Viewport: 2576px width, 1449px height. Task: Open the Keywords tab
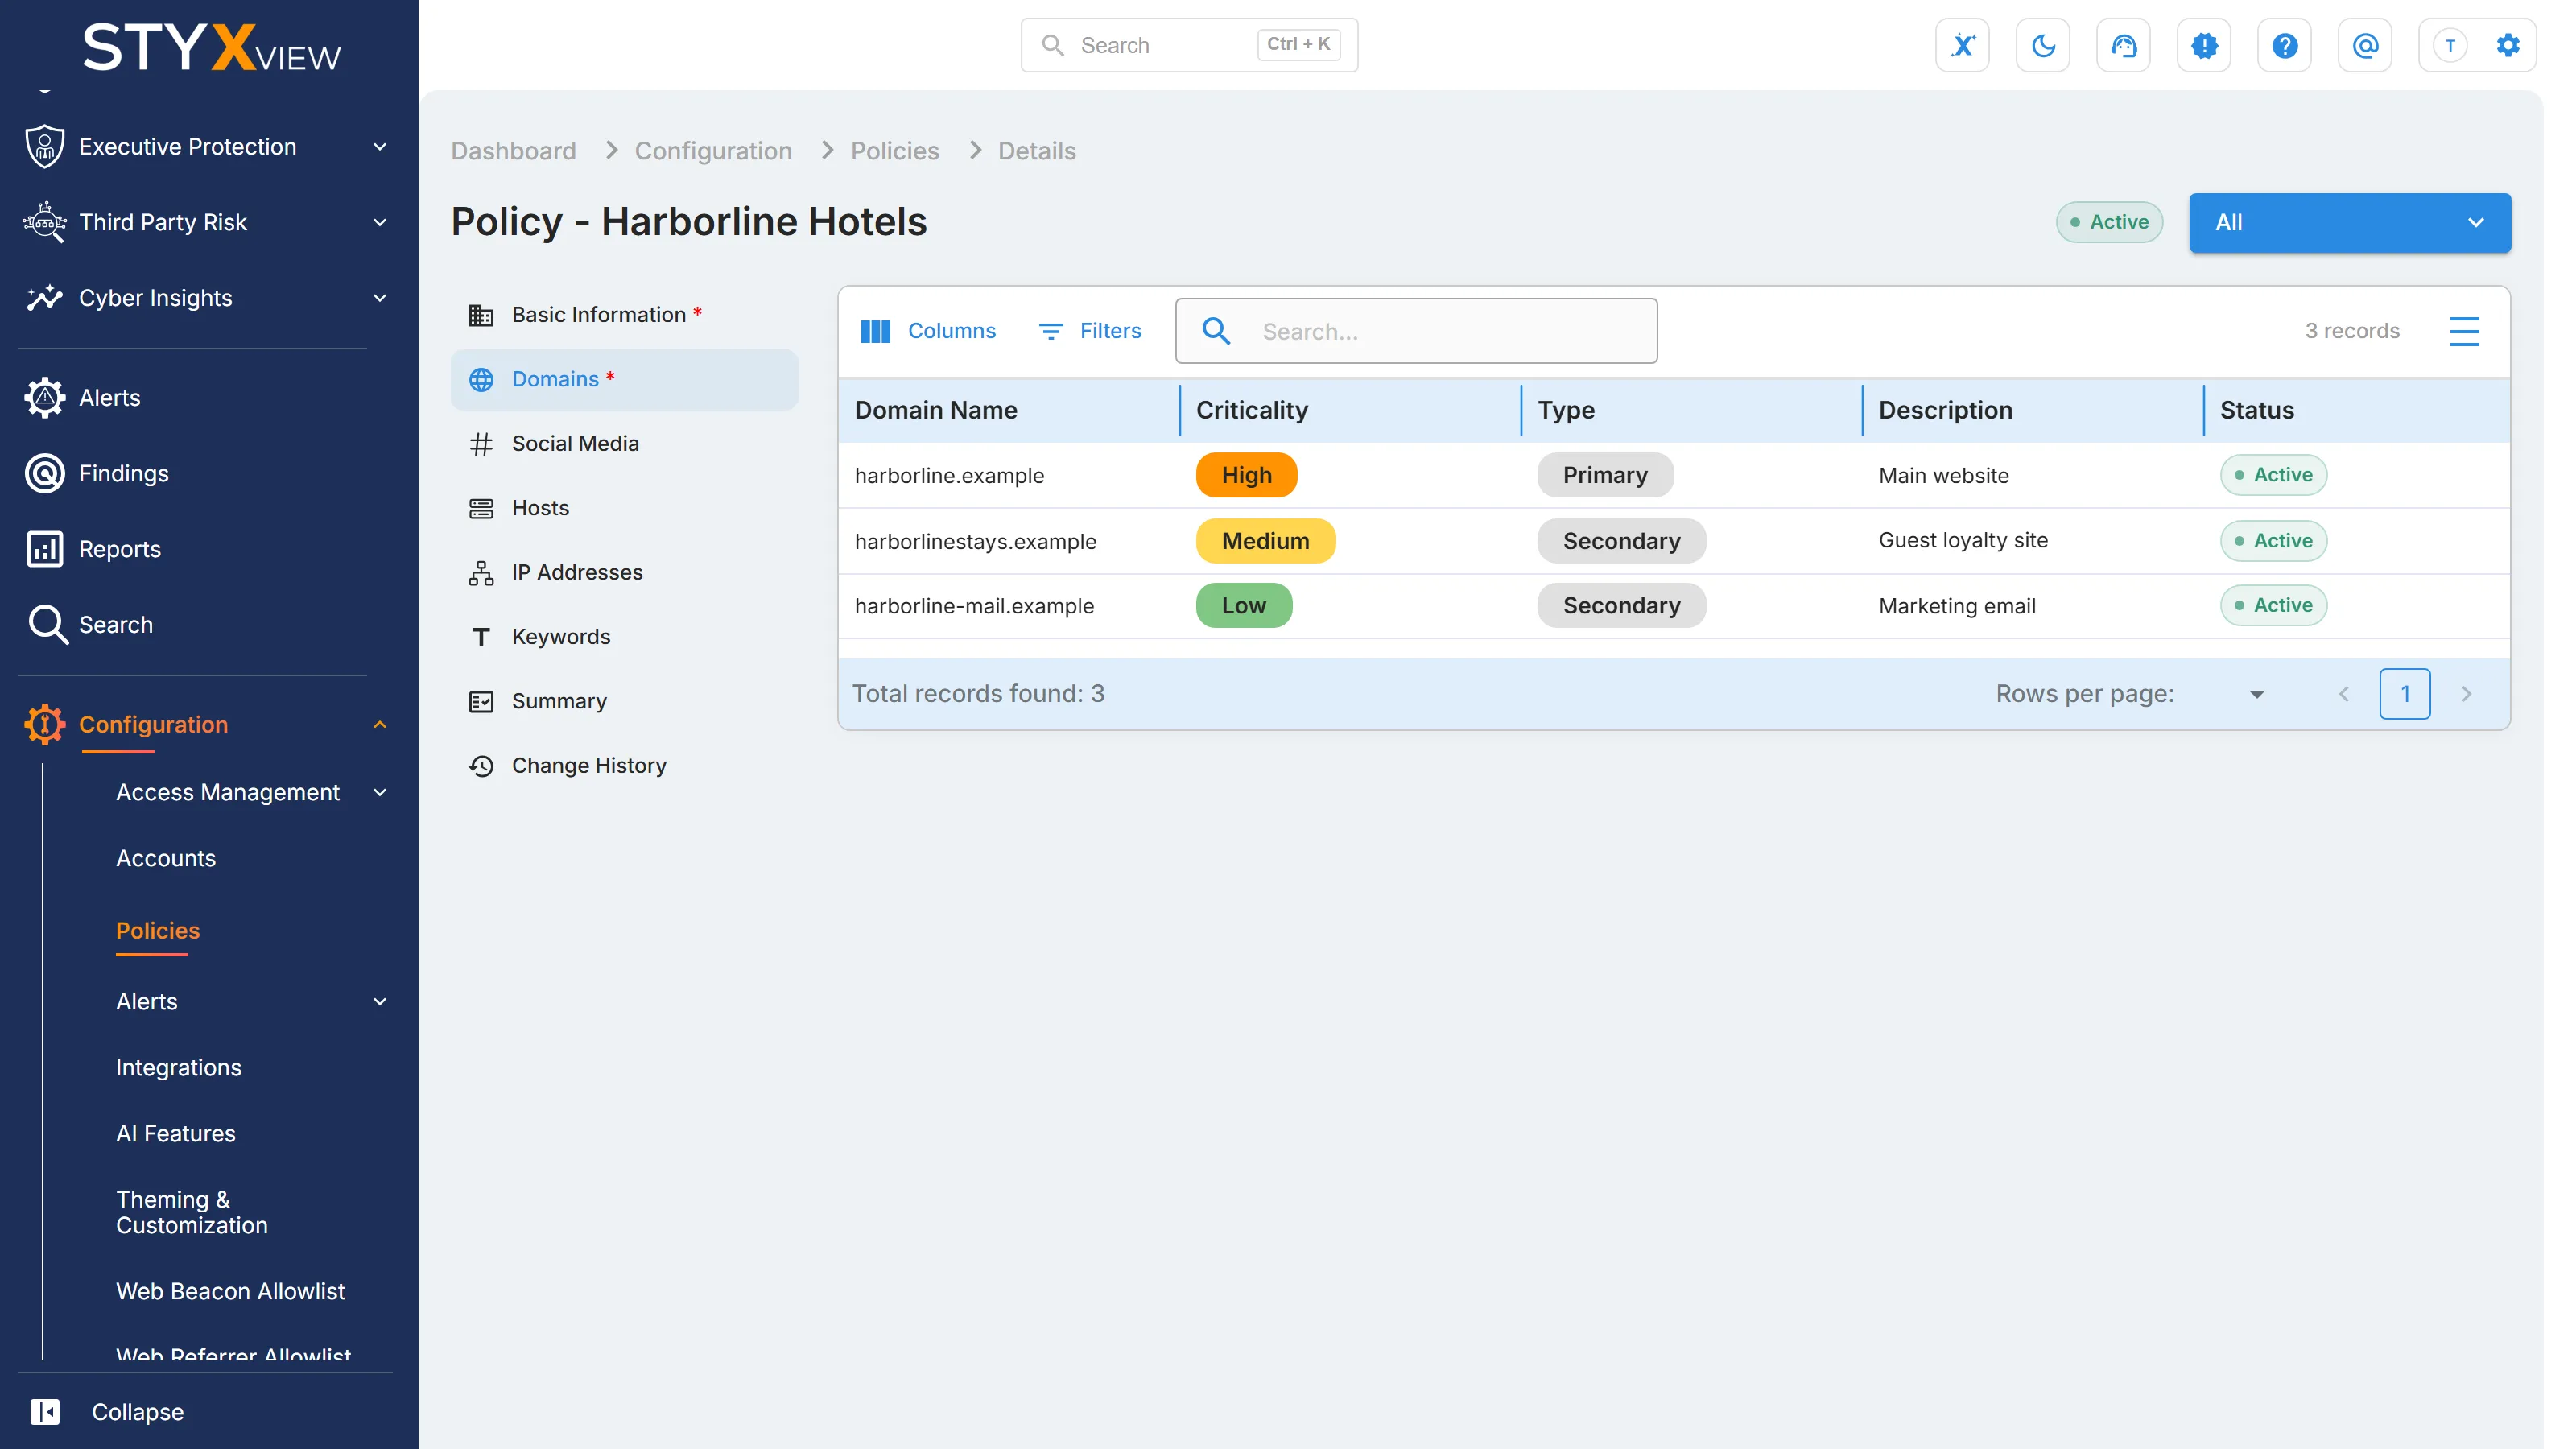click(624, 636)
